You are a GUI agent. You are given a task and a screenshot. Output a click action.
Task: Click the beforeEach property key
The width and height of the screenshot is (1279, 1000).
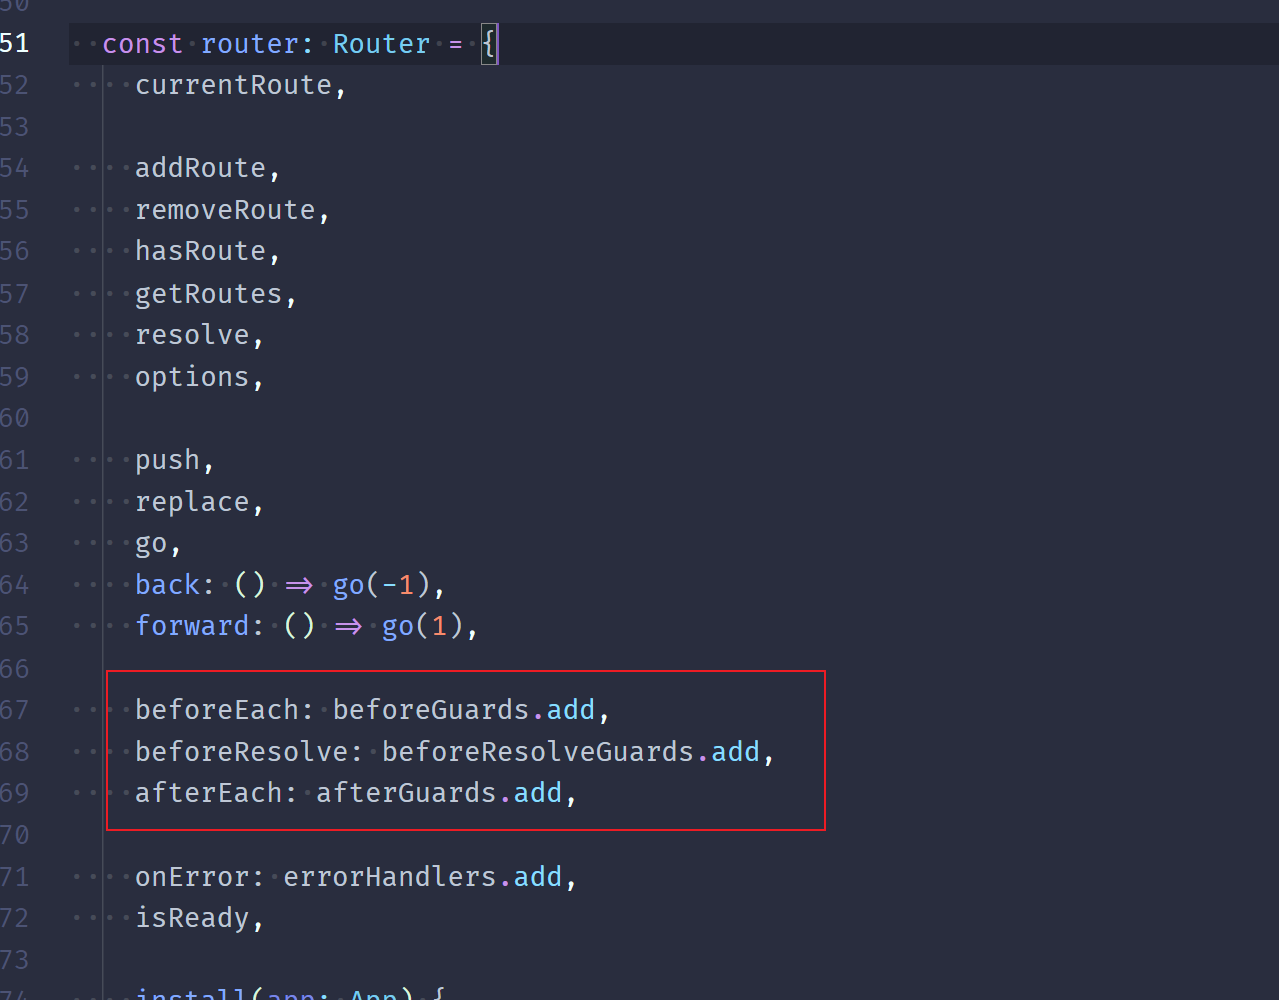click(217, 710)
